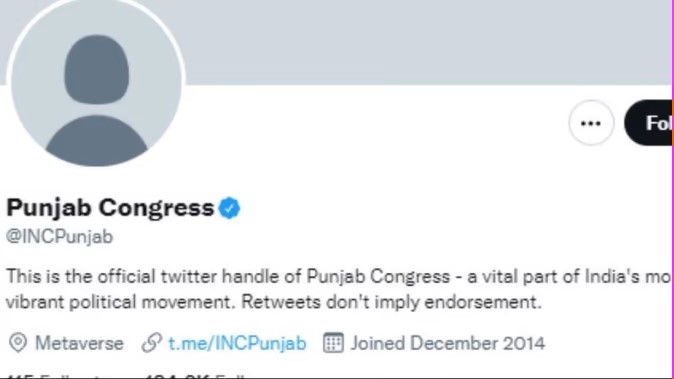Viewport: 674px width, 379px height.
Task: Open the partially visible Followers count
Action: tap(196, 376)
